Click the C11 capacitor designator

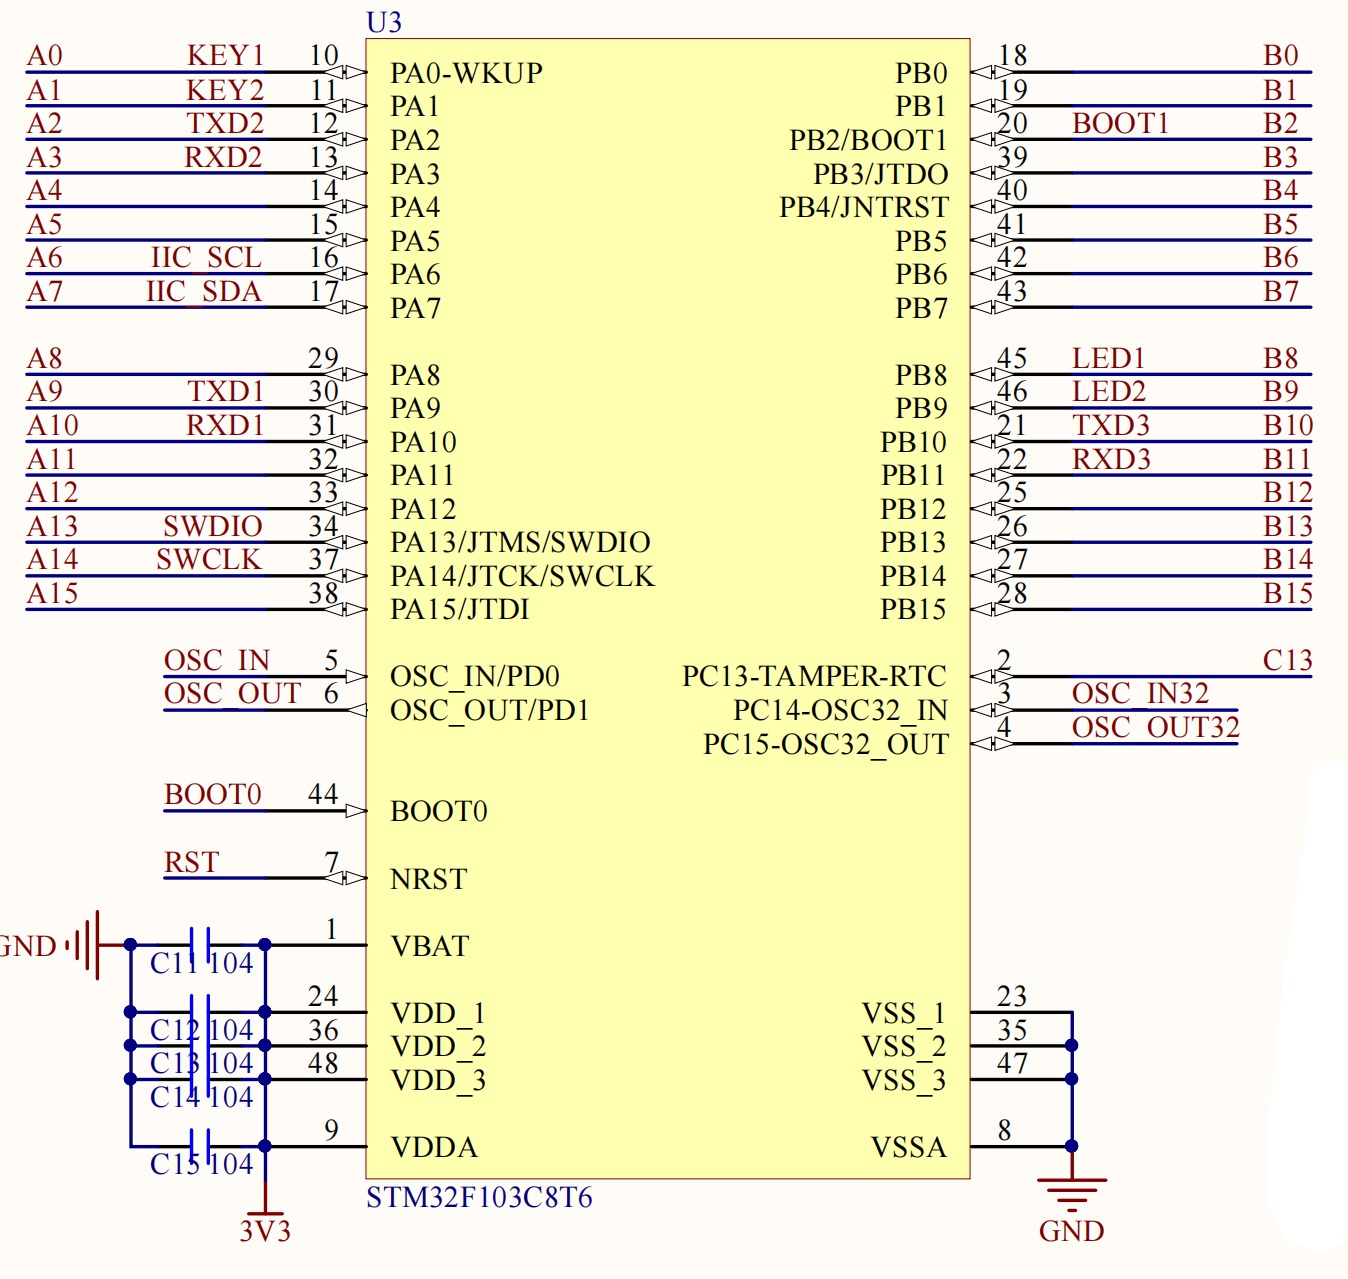point(172,963)
